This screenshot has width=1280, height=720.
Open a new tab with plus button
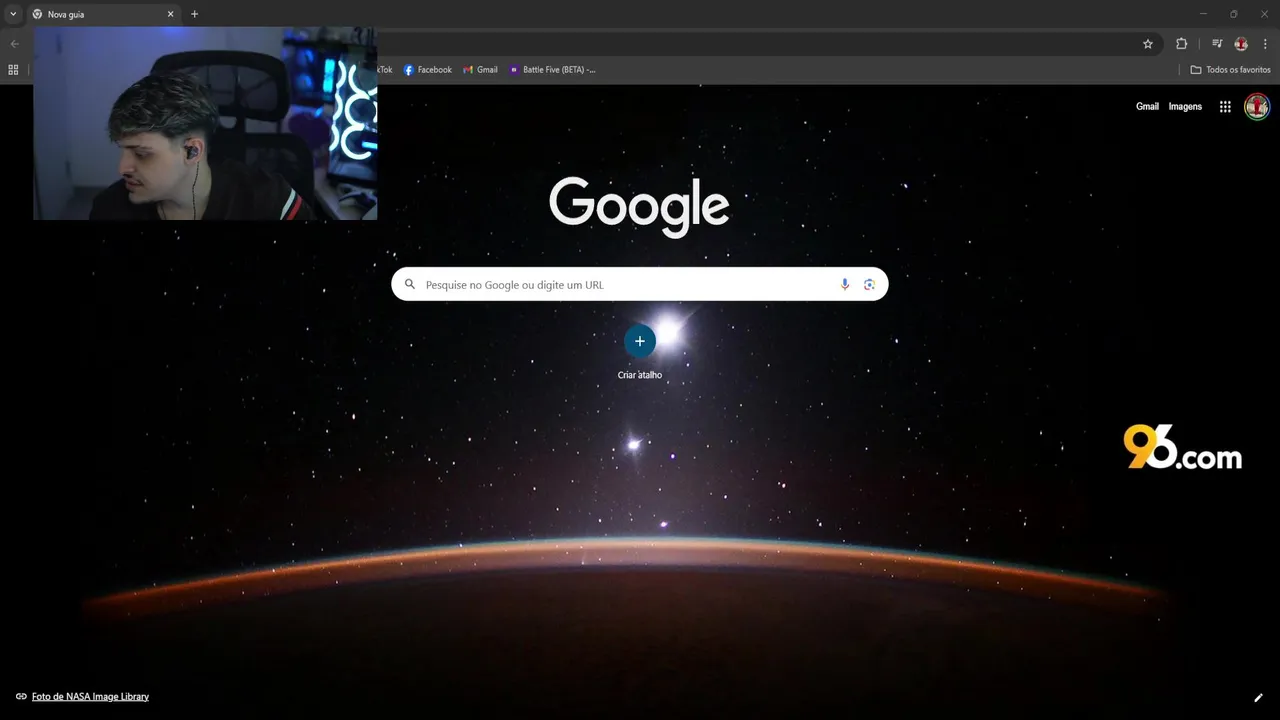(x=194, y=14)
